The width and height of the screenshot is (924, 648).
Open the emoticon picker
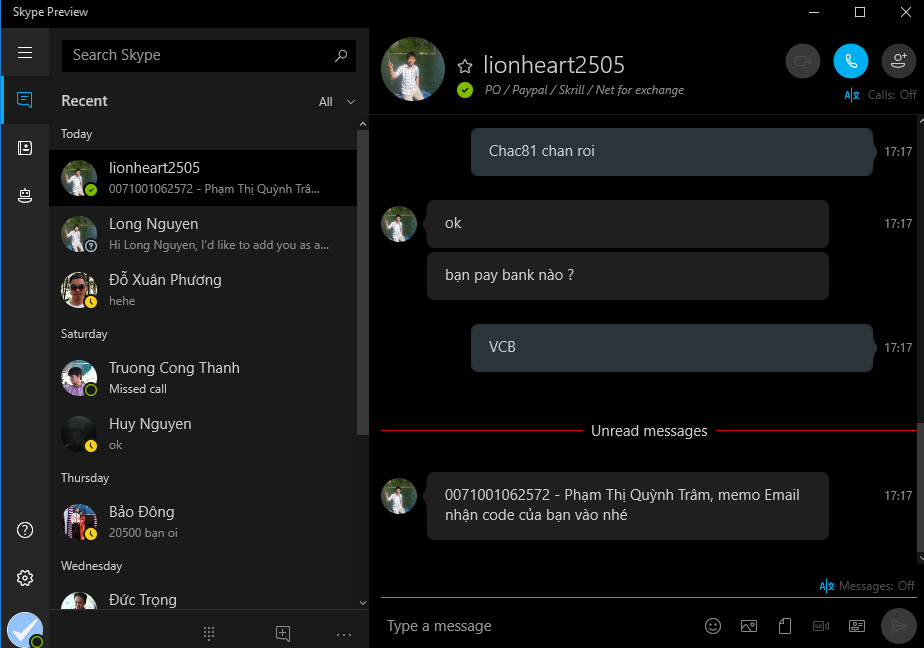[712, 626]
